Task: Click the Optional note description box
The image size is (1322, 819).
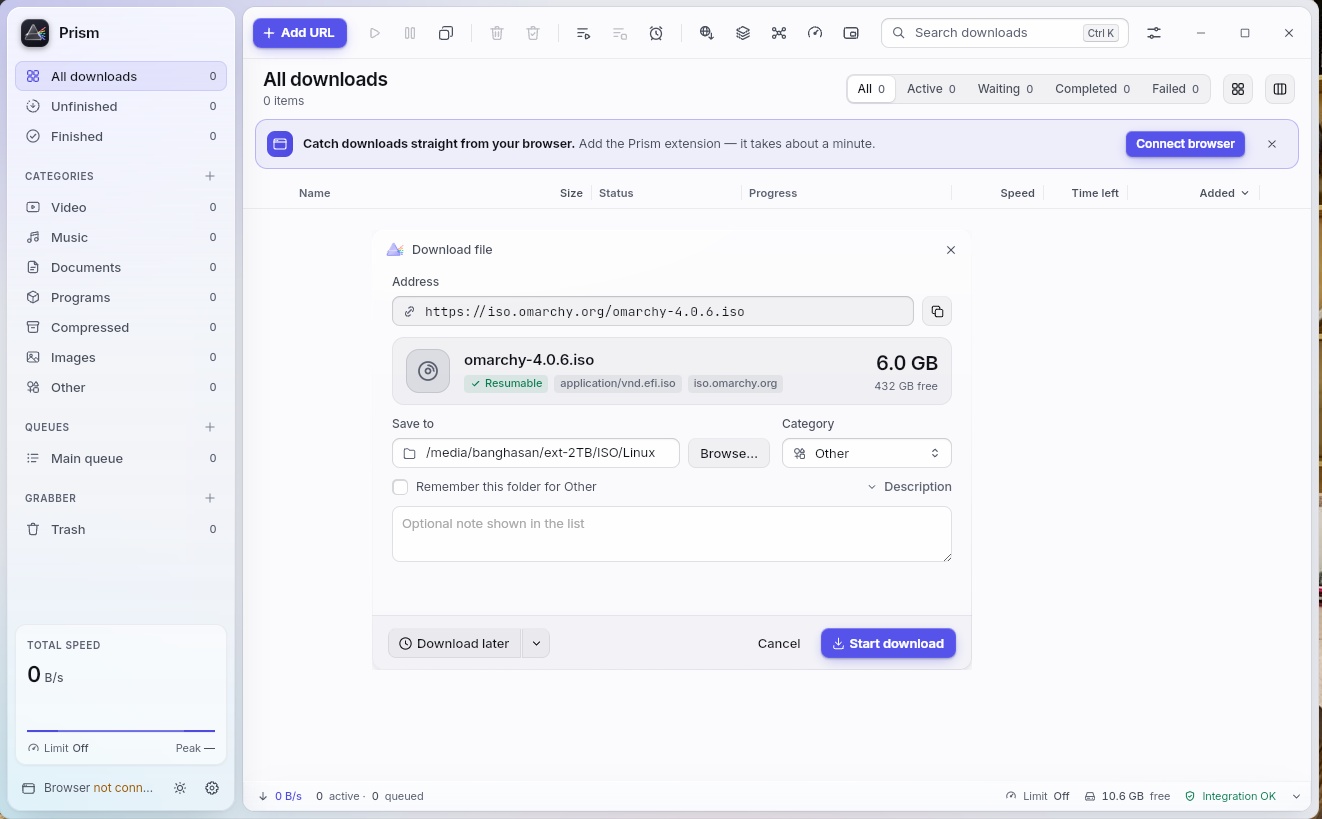Action: coord(672,534)
